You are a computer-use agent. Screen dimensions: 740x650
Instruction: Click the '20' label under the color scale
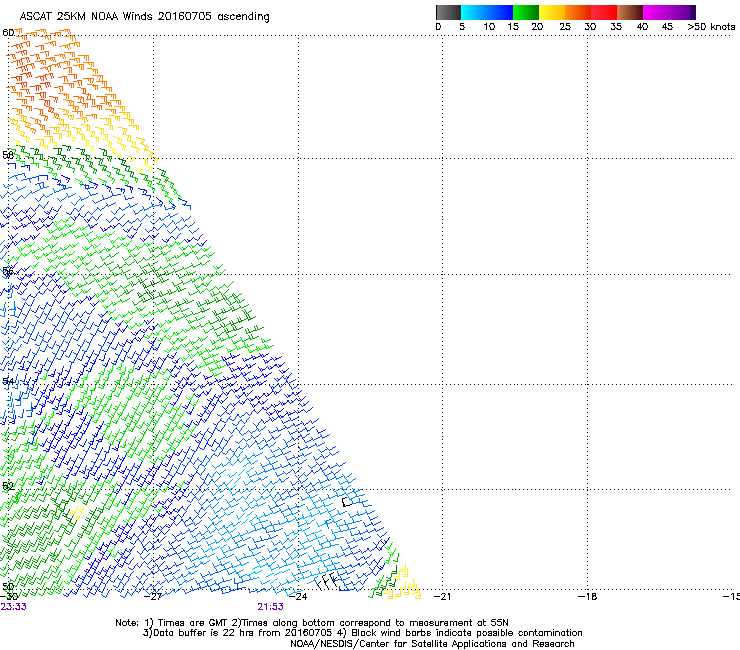537,27
